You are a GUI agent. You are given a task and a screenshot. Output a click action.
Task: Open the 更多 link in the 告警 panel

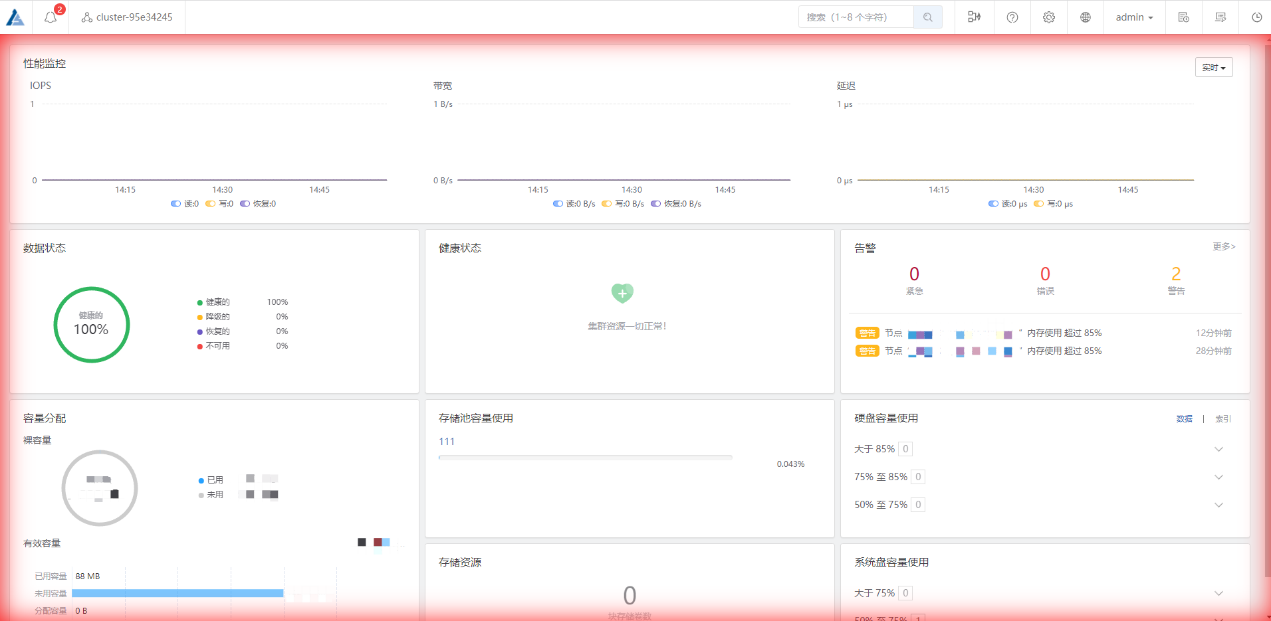[1224, 247]
